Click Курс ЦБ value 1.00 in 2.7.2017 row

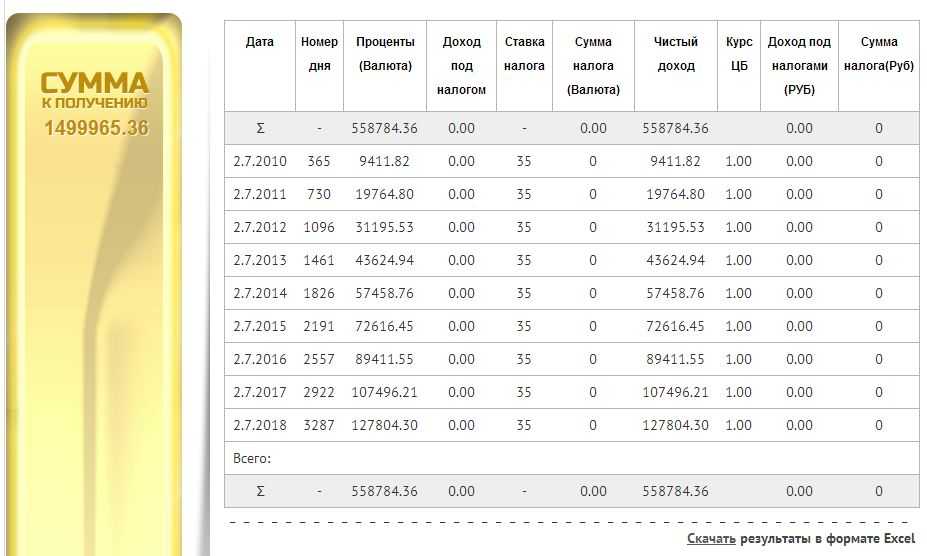[x=738, y=392]
